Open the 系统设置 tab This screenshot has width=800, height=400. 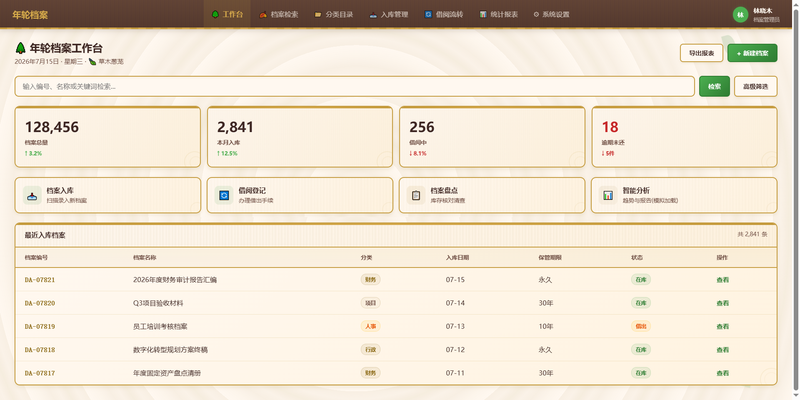click(552, 14)
